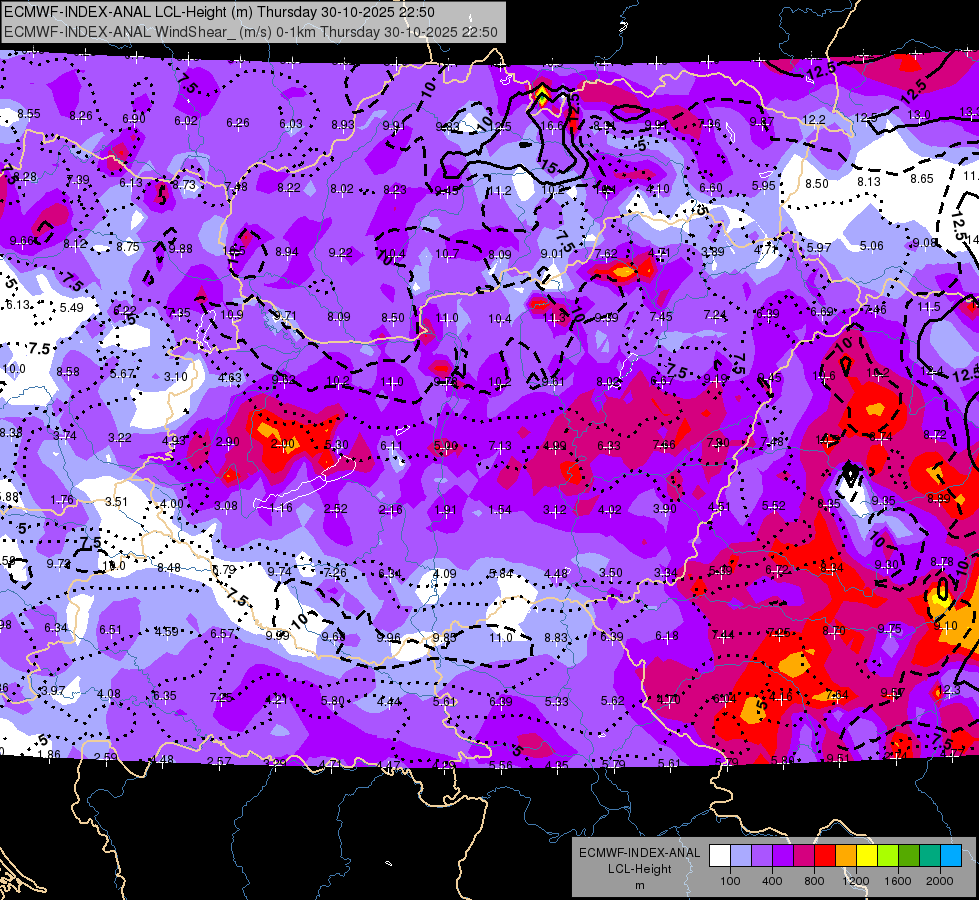Image resolution: width=979 pixels, height=900 pixels.
Task: Click the 6.26 wind shear value
Action: [238, 123]
